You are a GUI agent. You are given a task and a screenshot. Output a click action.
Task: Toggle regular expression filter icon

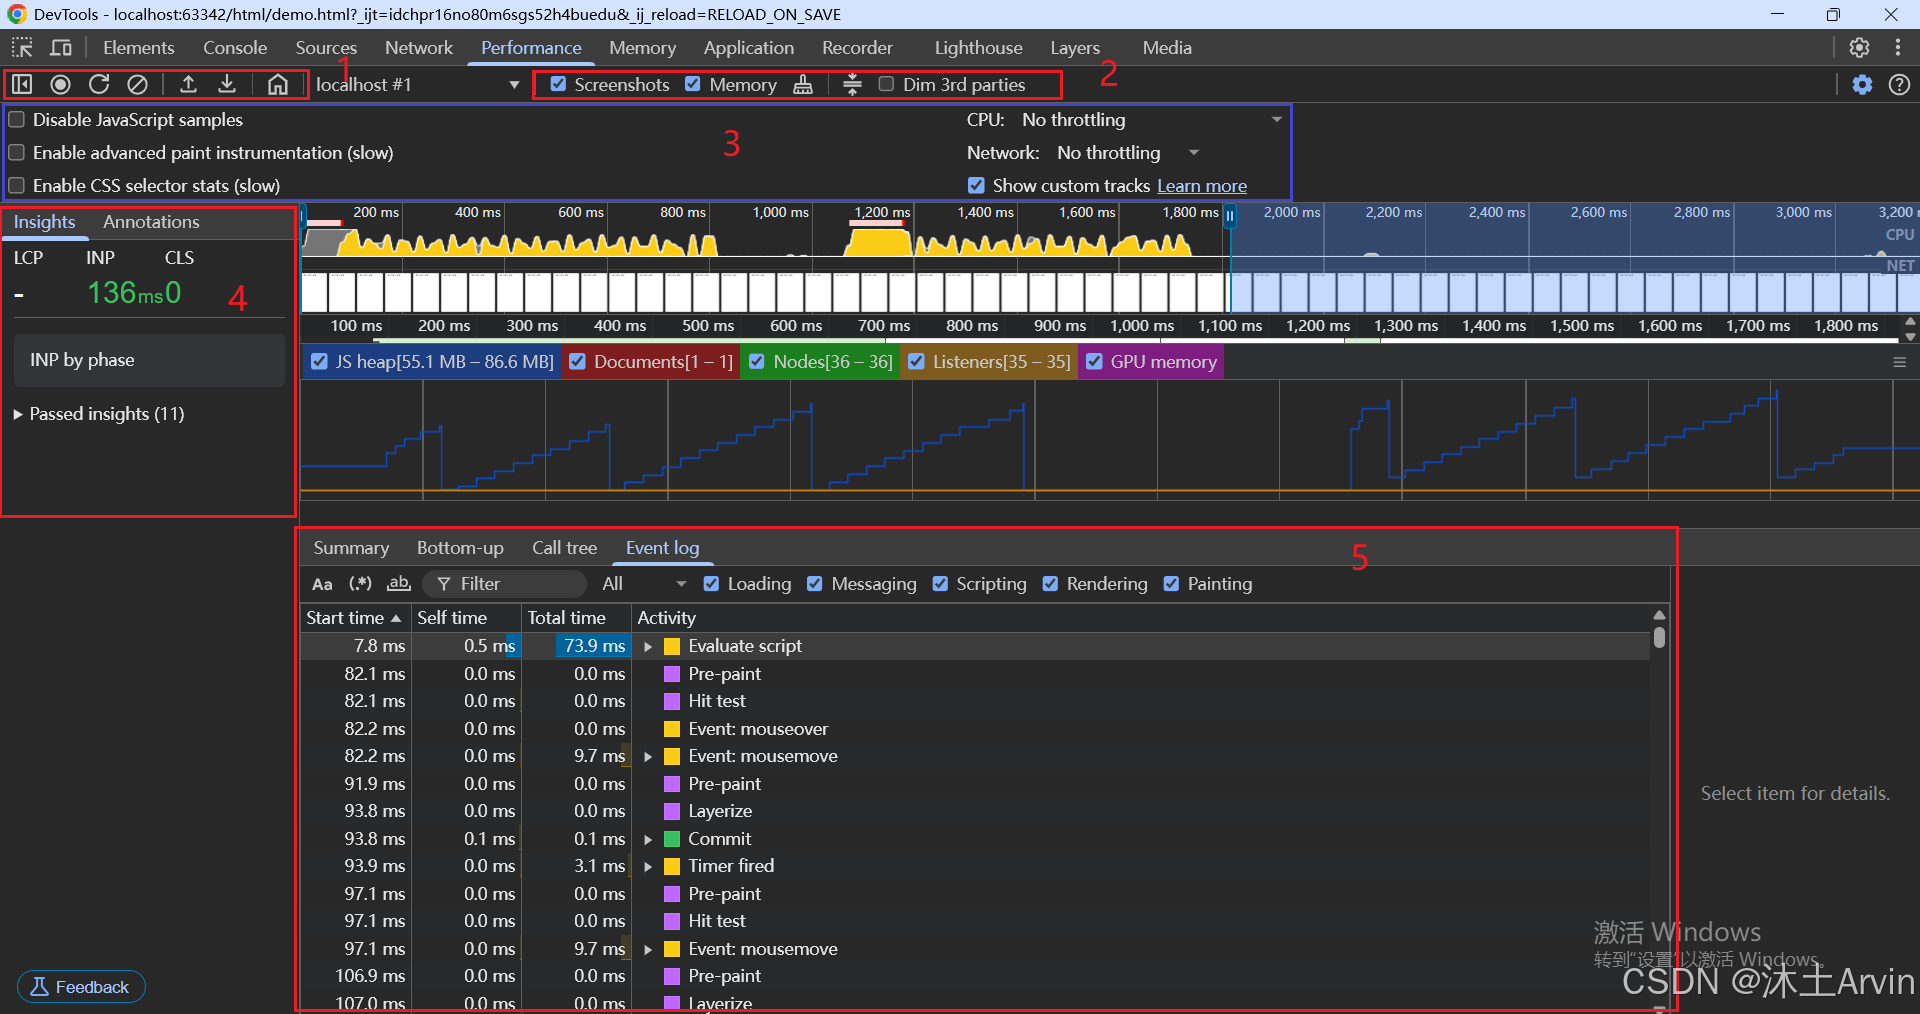tap(360, 584)
